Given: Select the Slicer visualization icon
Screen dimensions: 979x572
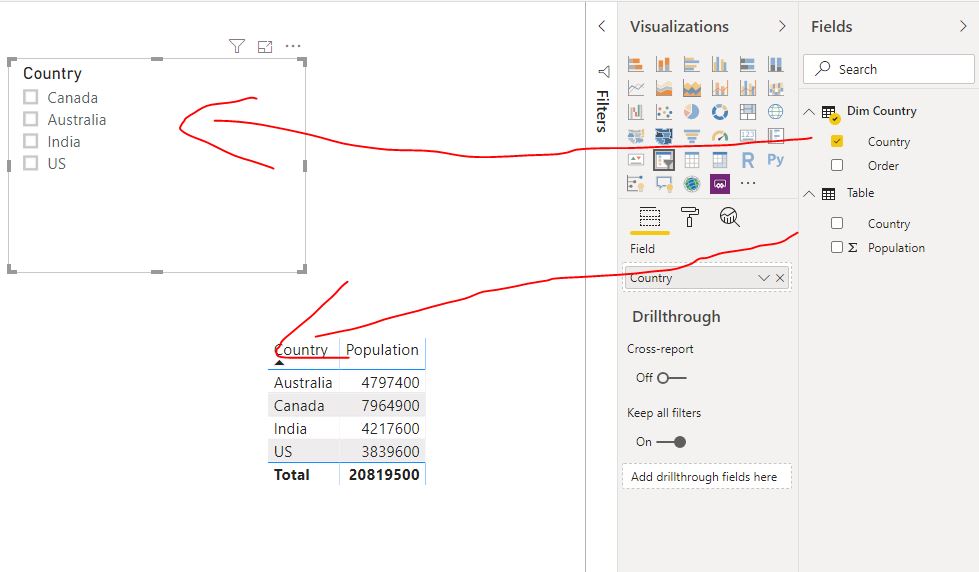Looking at the screenshot, I should 664,160.
